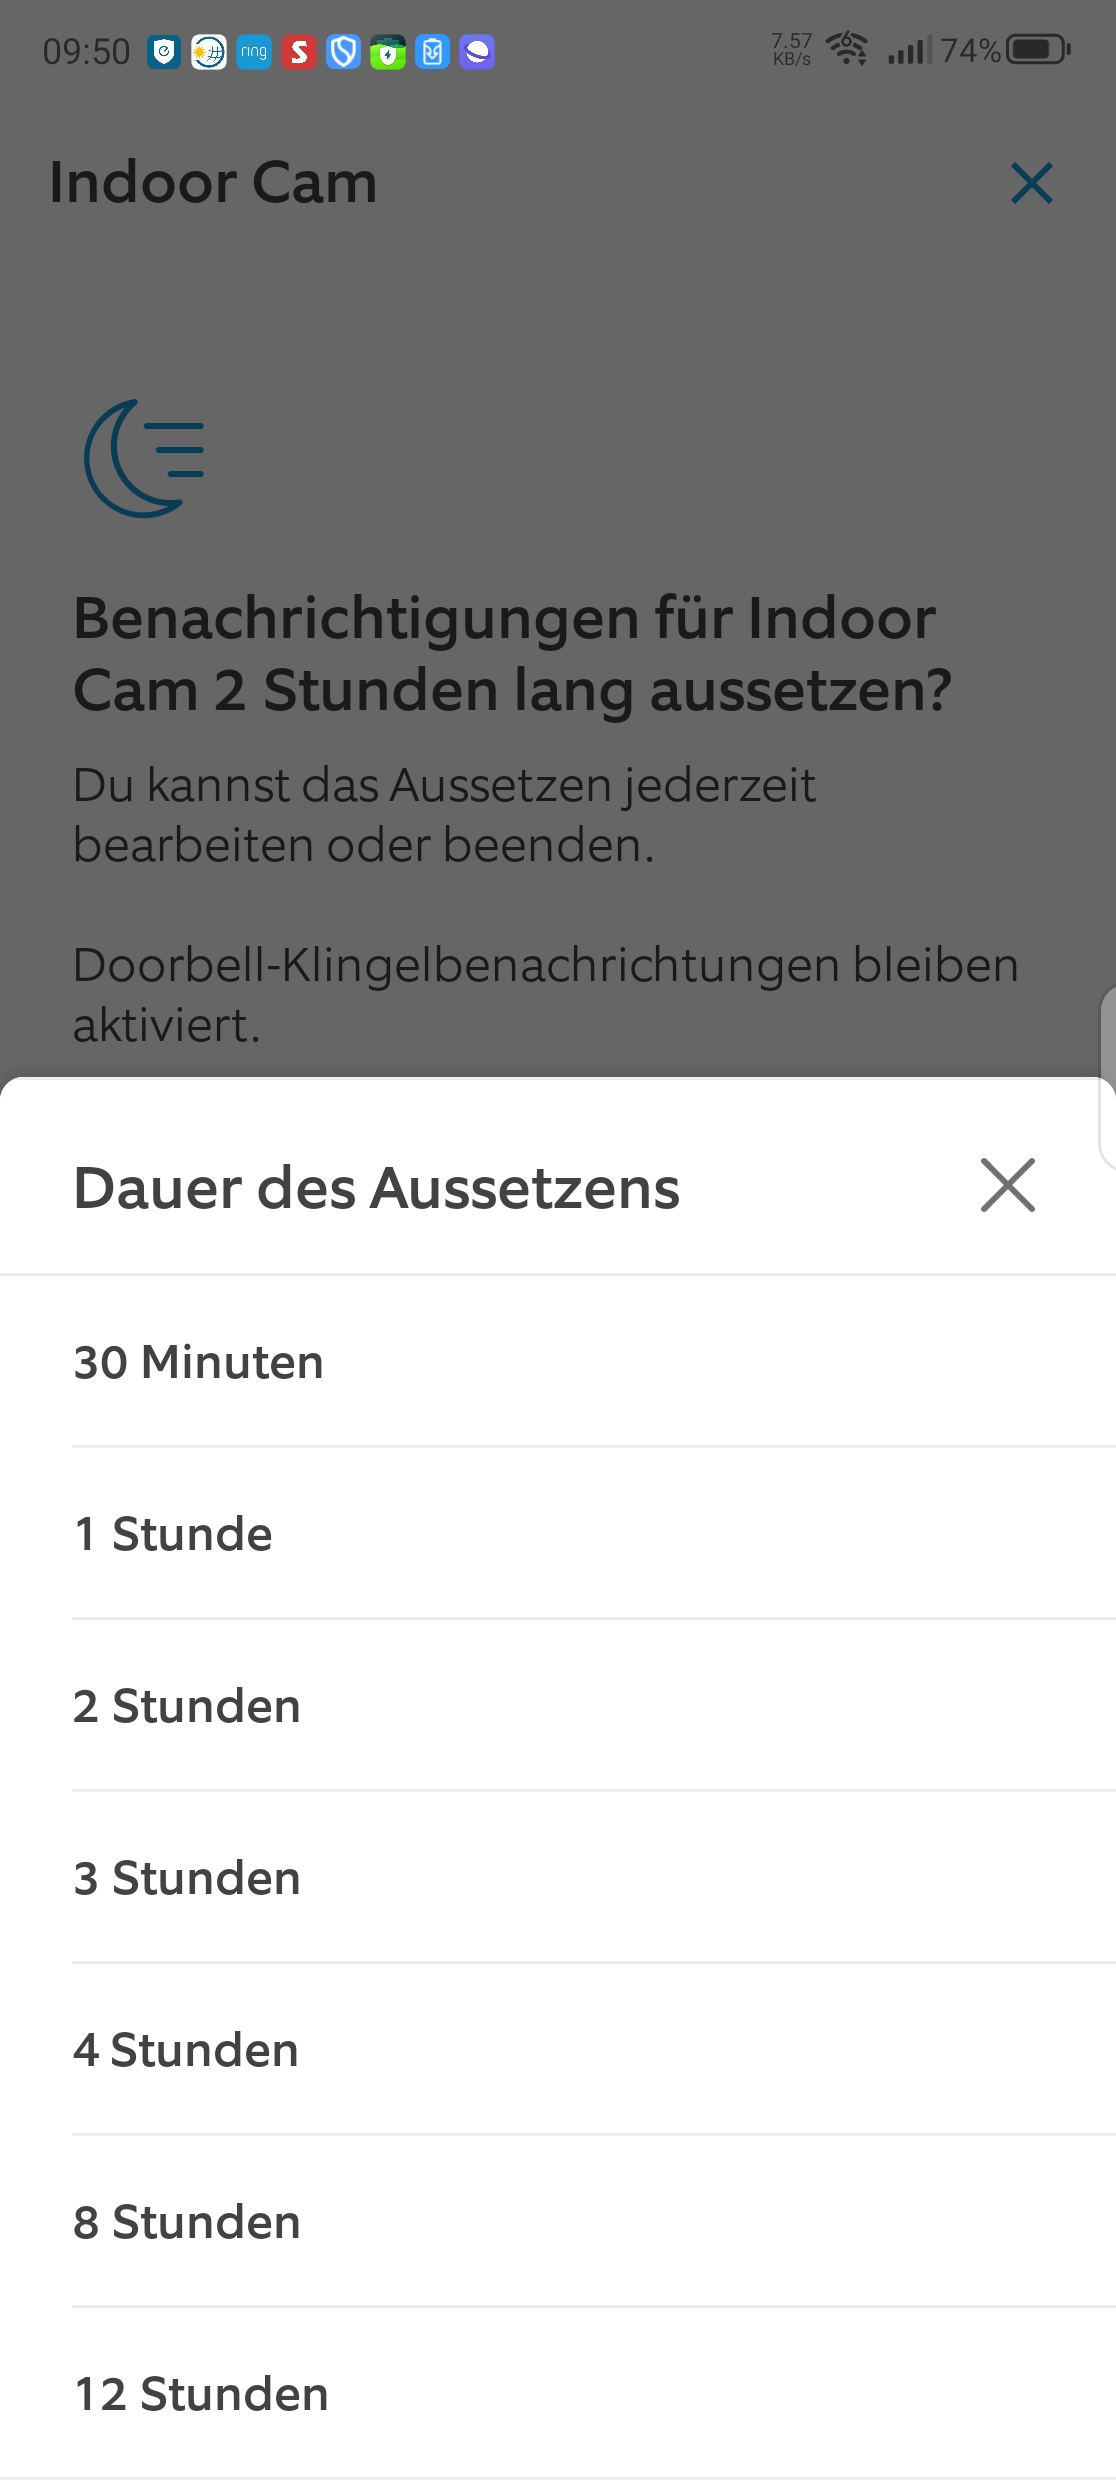The height and width of the screenshot is (2480, 1116).
Task: Tap the cellular signal strength icon
Action: tap(908, 50)
